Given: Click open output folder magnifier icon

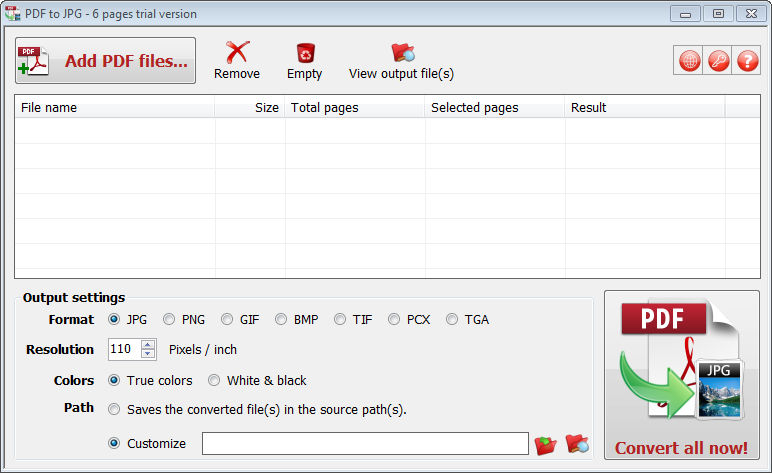Looking at the screenshot, I should [577, 443].
